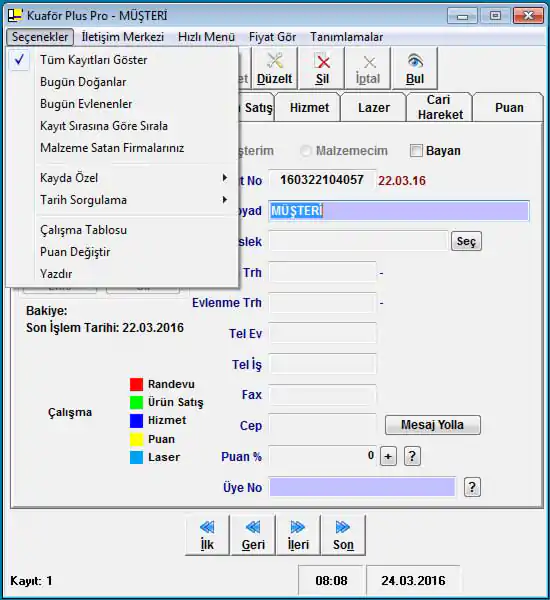Choose Yazdır to print

tap(122, 274)
